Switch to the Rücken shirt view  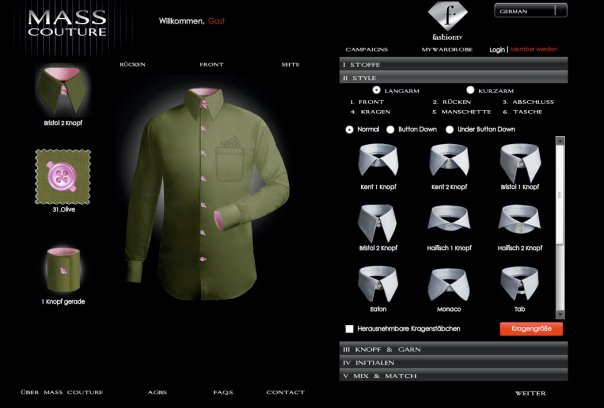point(132,64)
